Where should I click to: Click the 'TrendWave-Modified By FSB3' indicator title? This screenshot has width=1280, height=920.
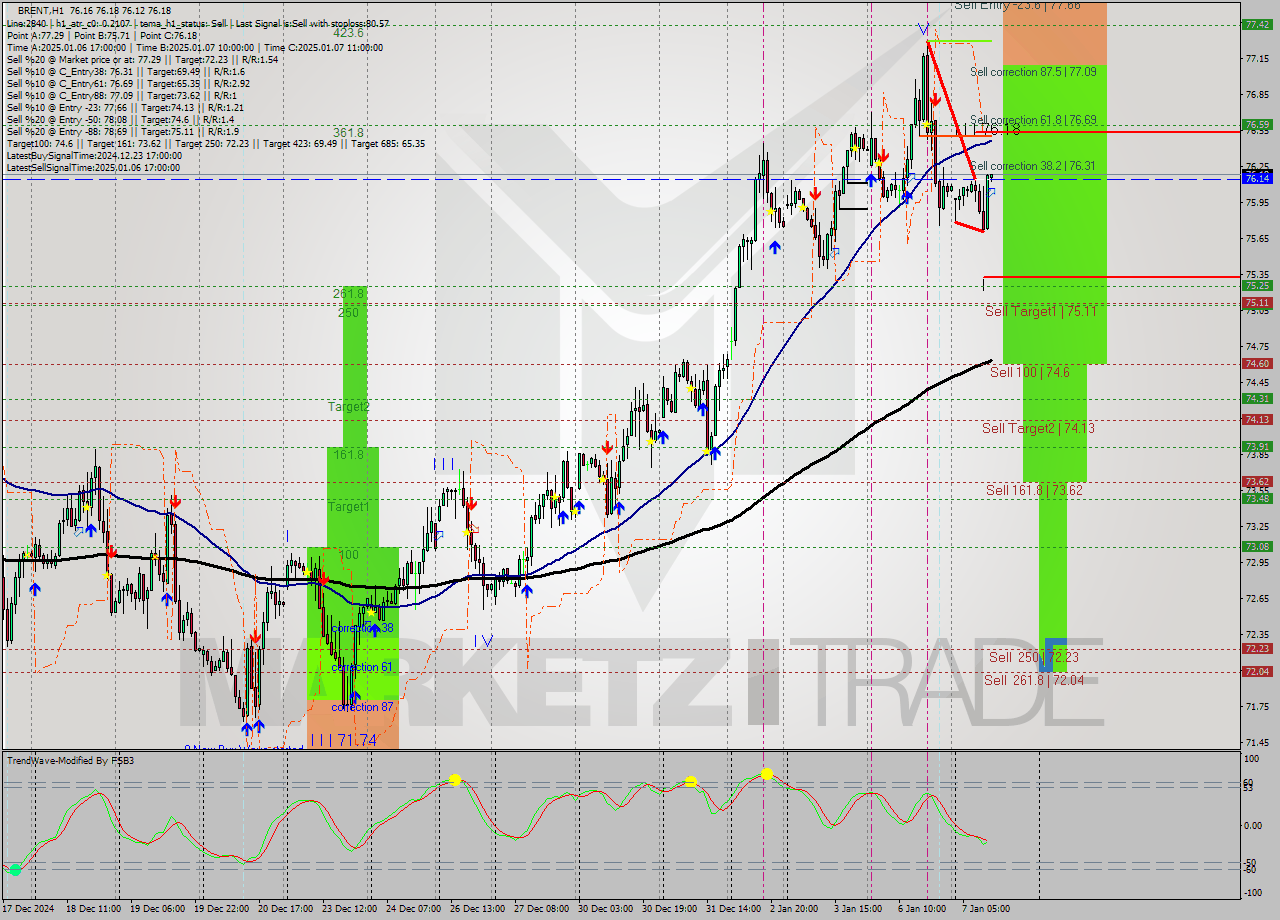pos(71,761)
